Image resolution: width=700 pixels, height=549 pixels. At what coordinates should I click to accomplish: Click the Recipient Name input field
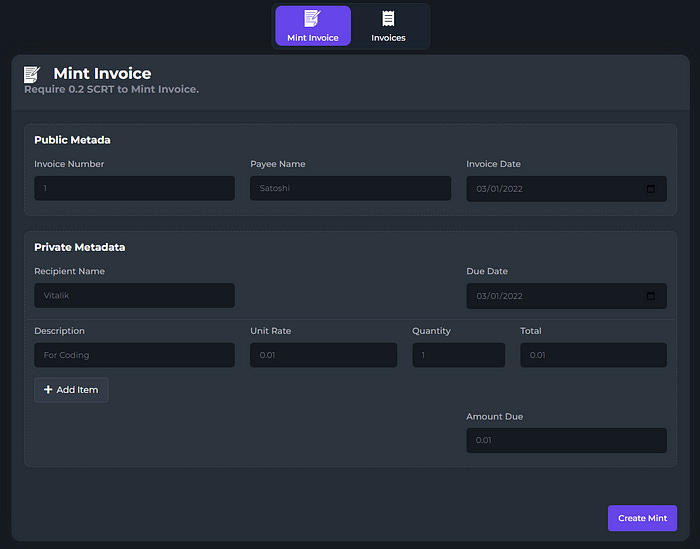point(134,295)
